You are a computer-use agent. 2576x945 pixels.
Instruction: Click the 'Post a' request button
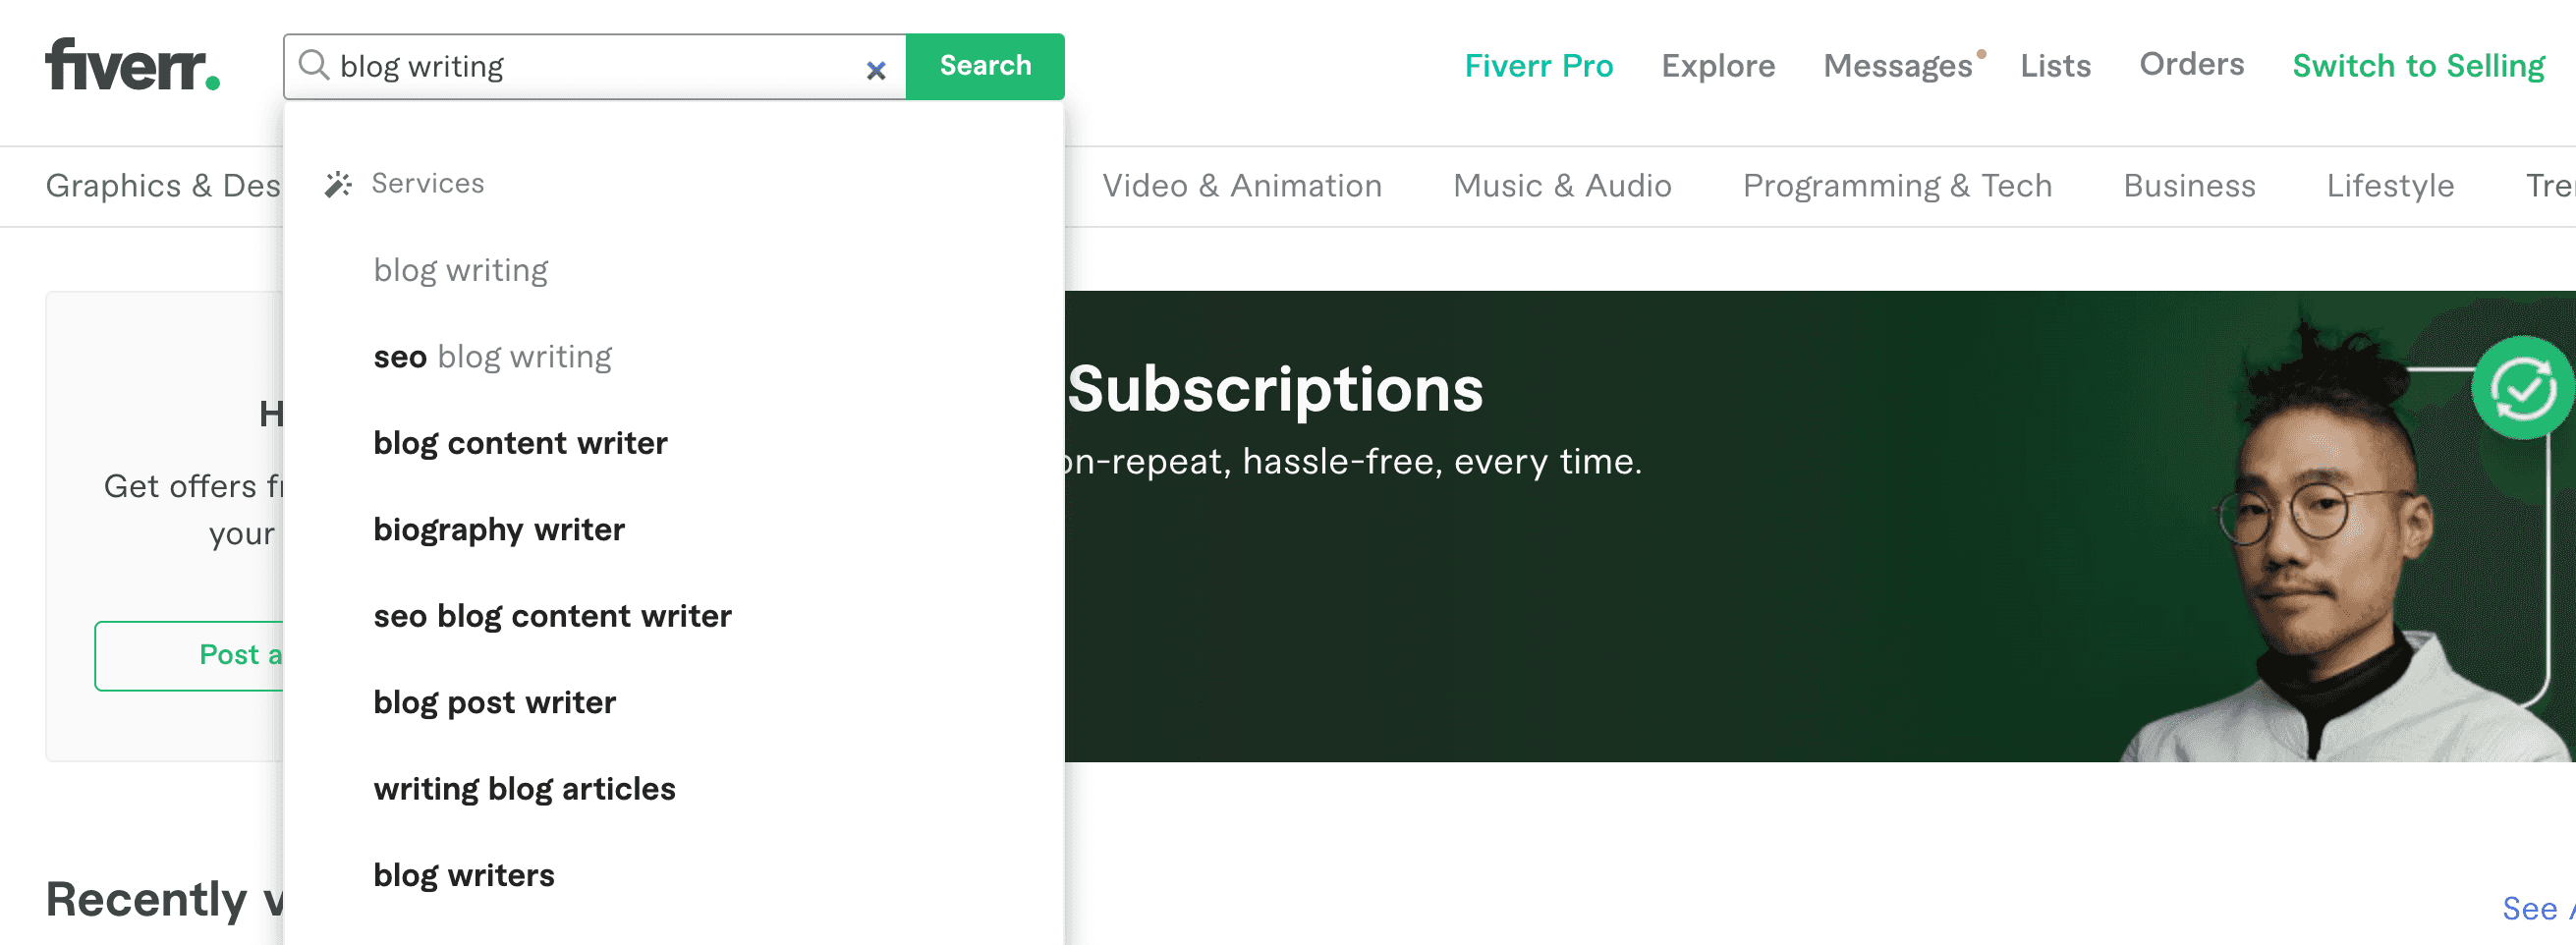(189, 656)
